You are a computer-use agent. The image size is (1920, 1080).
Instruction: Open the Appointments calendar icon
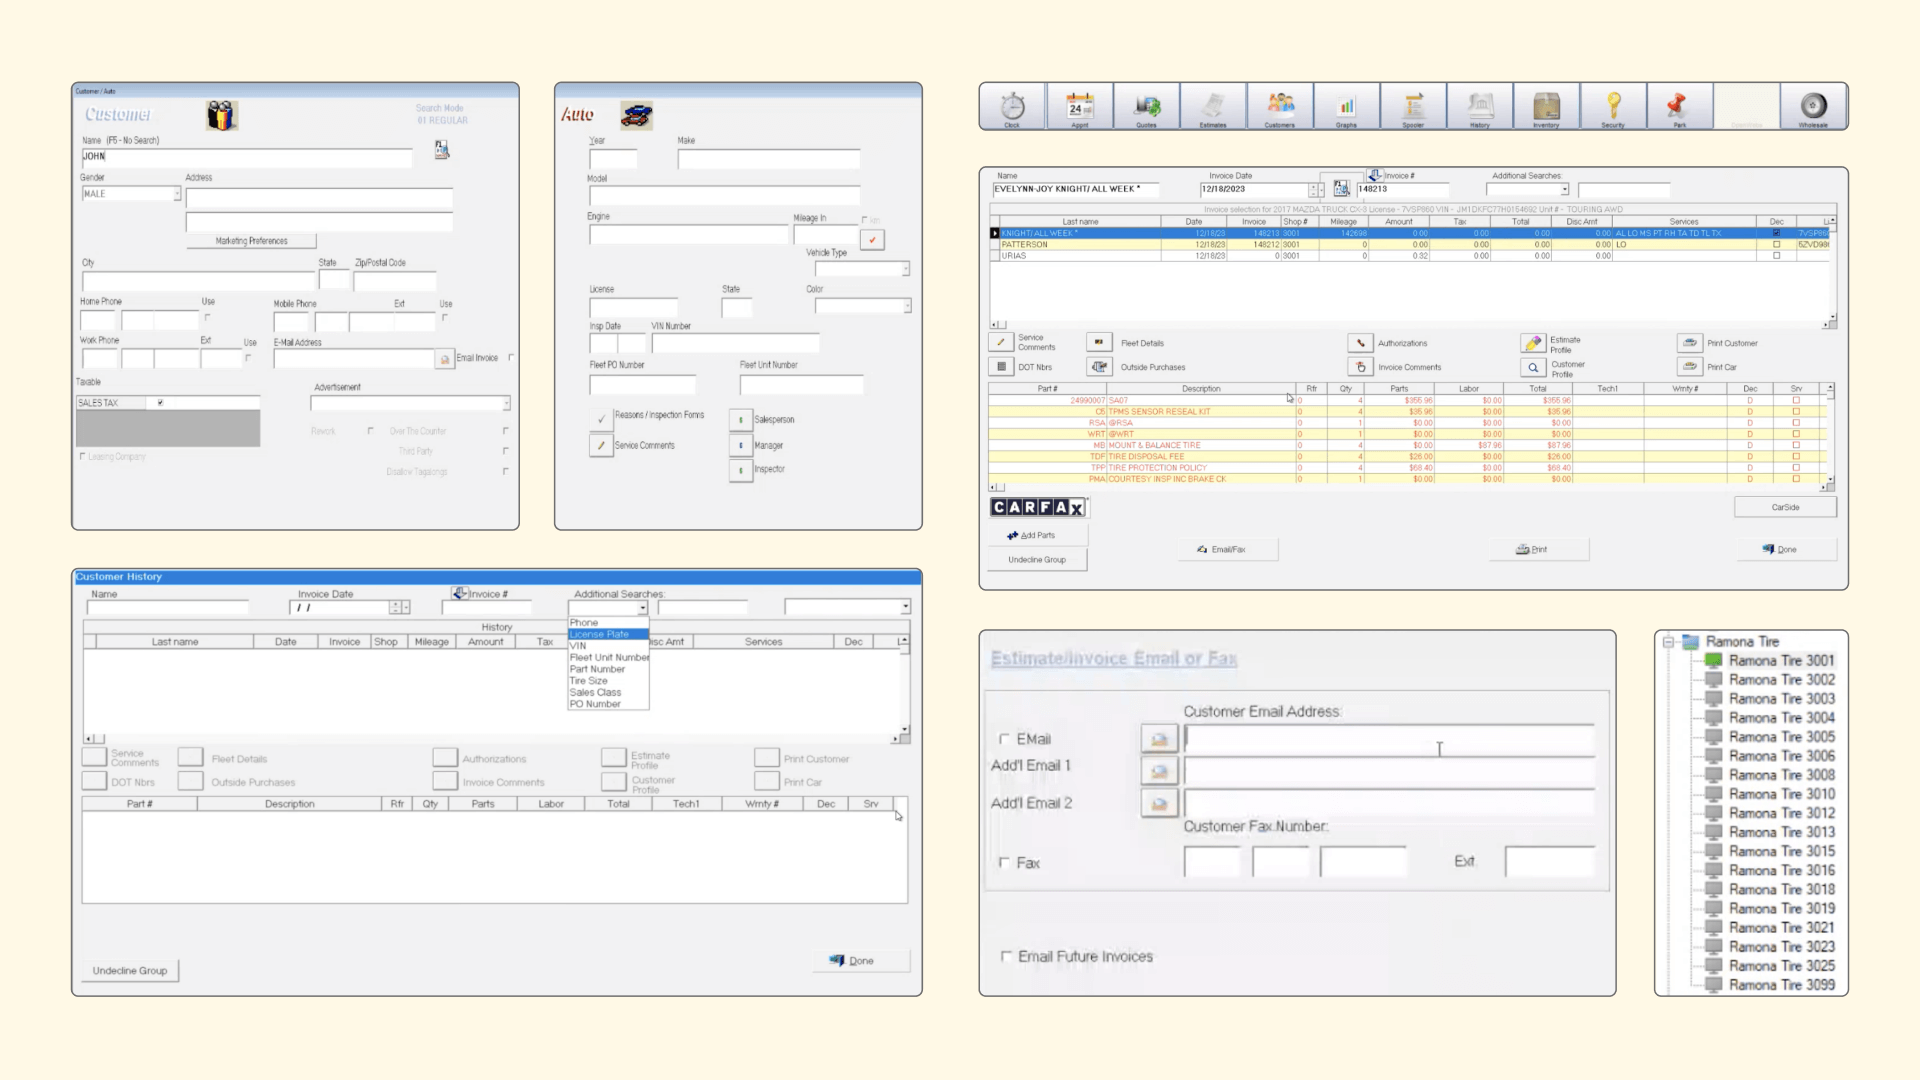point(1080,106)
